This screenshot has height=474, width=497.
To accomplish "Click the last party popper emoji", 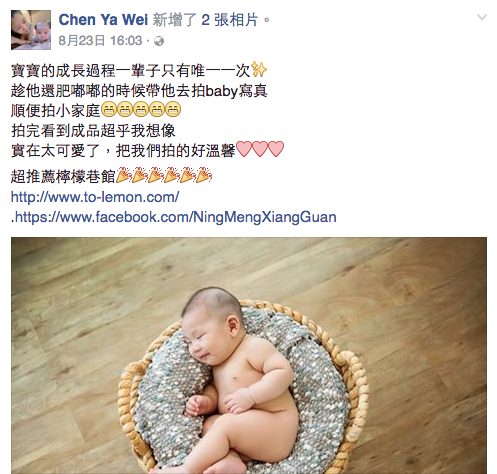I will [204, 175].
